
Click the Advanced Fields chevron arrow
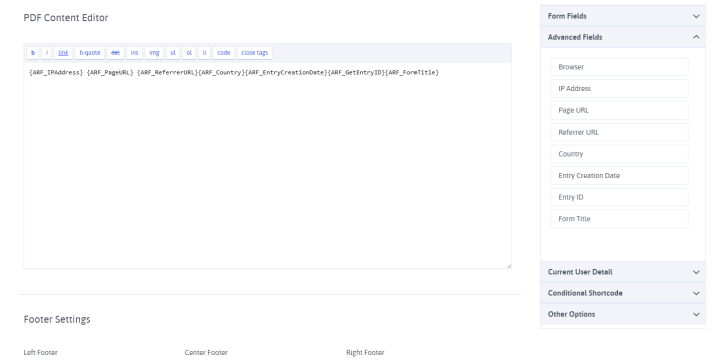coord(696,37)
